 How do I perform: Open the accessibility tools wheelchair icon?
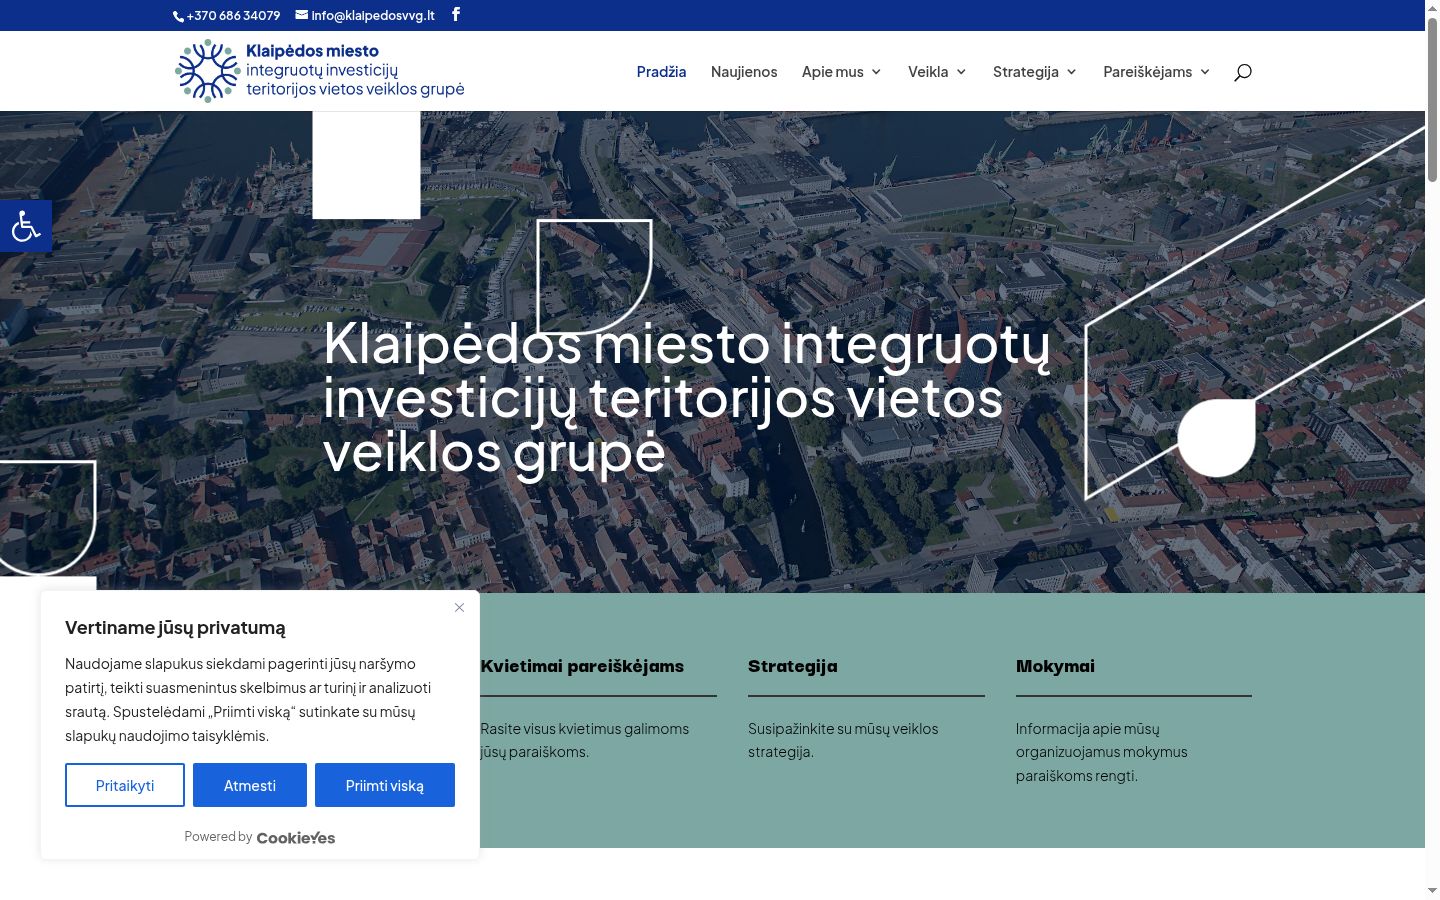[x=26, y=226]
